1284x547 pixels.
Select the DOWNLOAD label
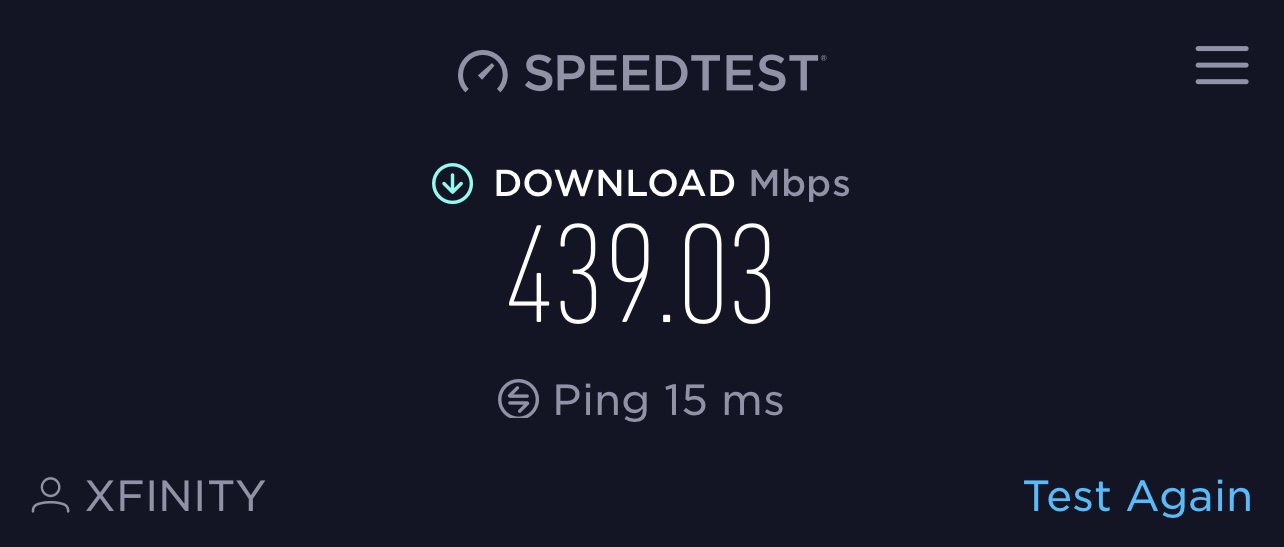[614, 183]
